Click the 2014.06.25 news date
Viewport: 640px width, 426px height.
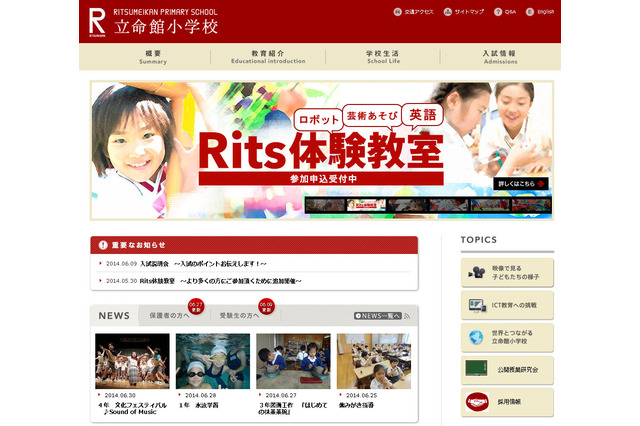point(361,395)
